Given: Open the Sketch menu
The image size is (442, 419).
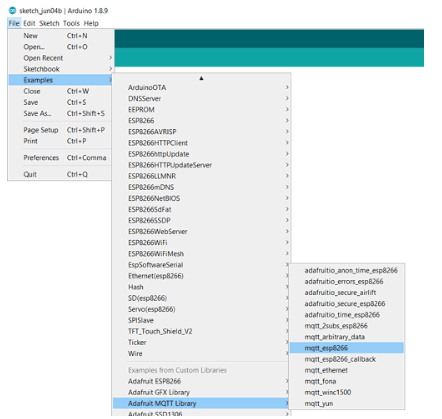Looking at the screenshot, I should pyautogui.click(x=49, y=23).
